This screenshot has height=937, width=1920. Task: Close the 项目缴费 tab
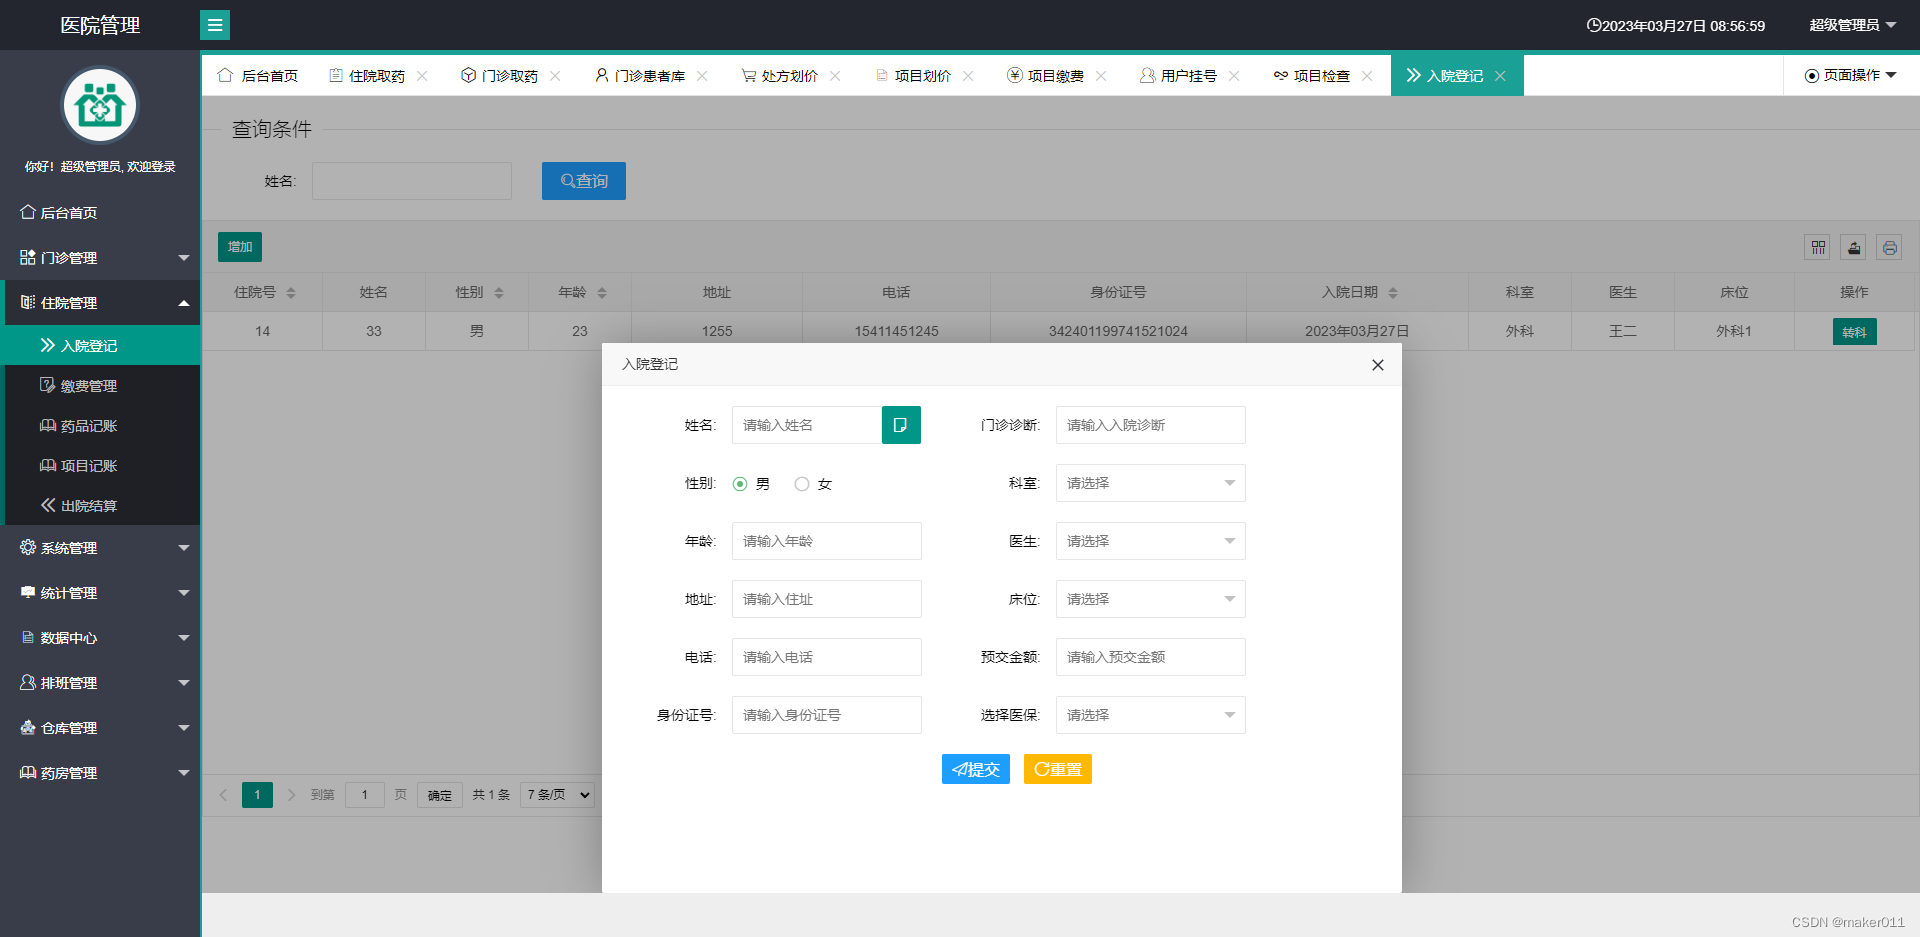pos(1101,76)
